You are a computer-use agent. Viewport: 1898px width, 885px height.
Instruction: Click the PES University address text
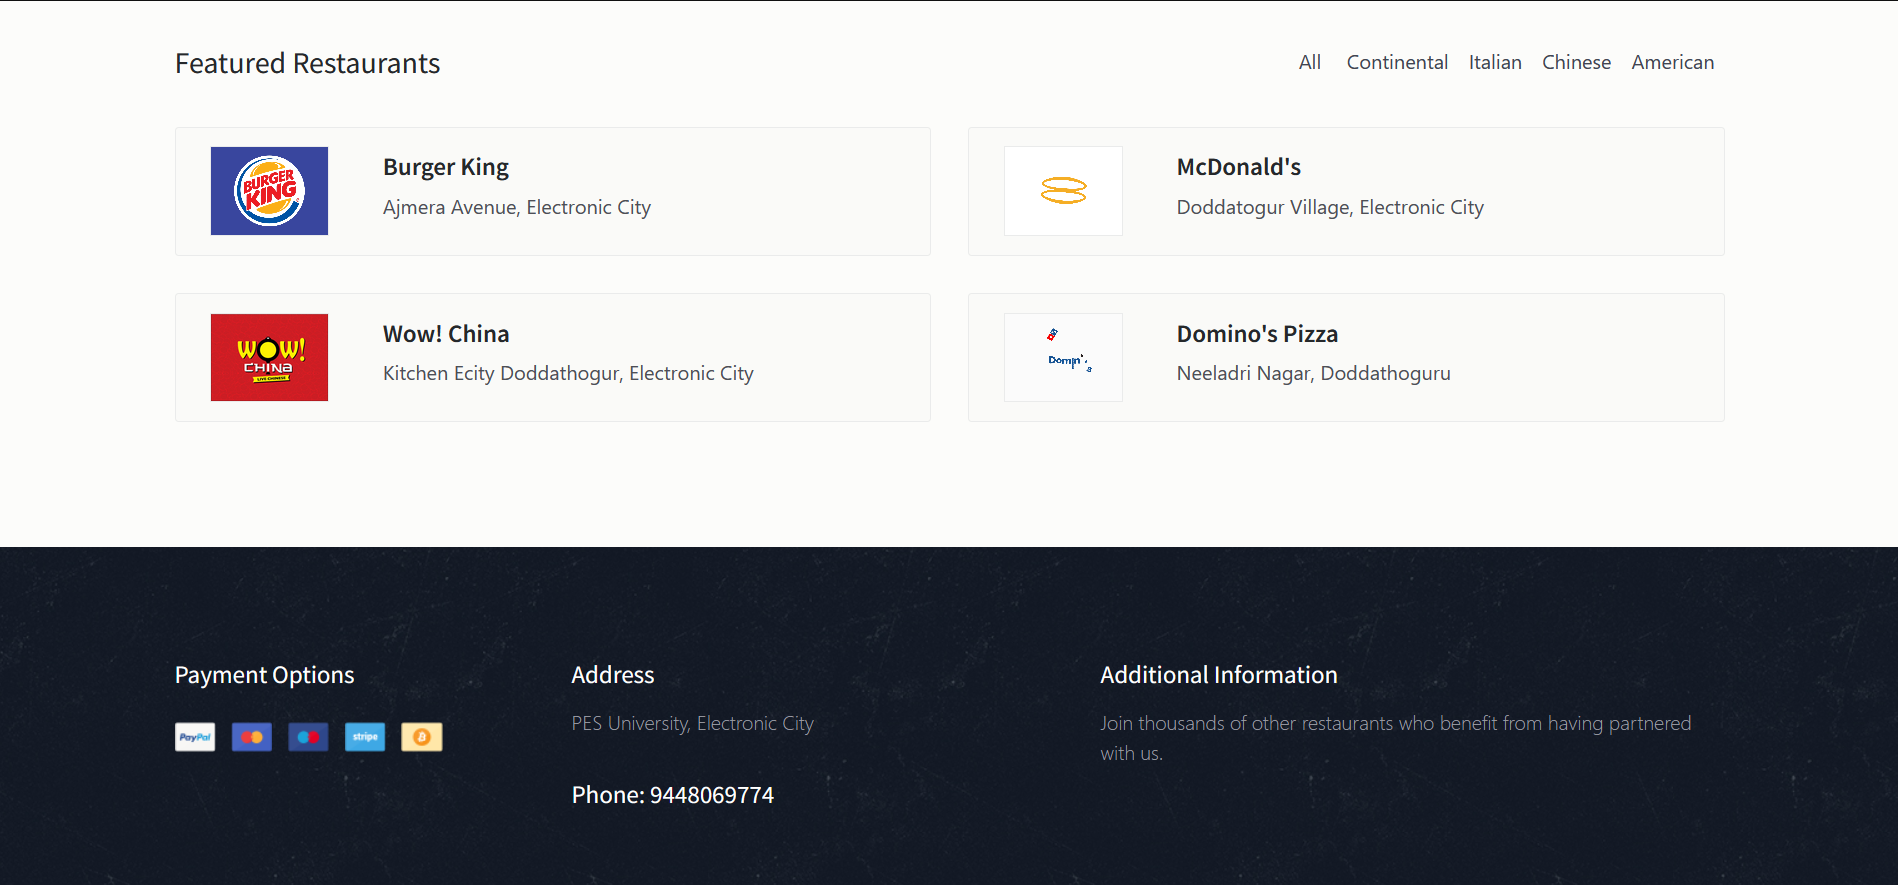pos(692,723)
